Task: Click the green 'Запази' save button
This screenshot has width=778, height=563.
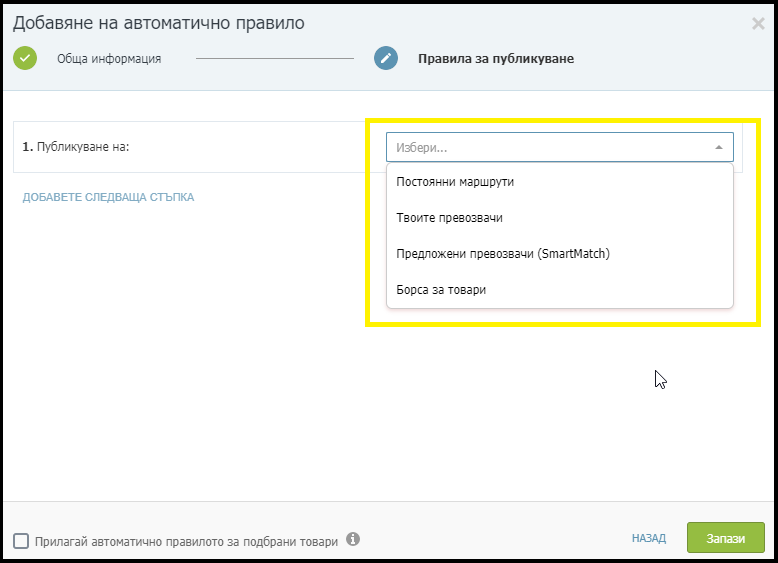Action: coord(725,538)
